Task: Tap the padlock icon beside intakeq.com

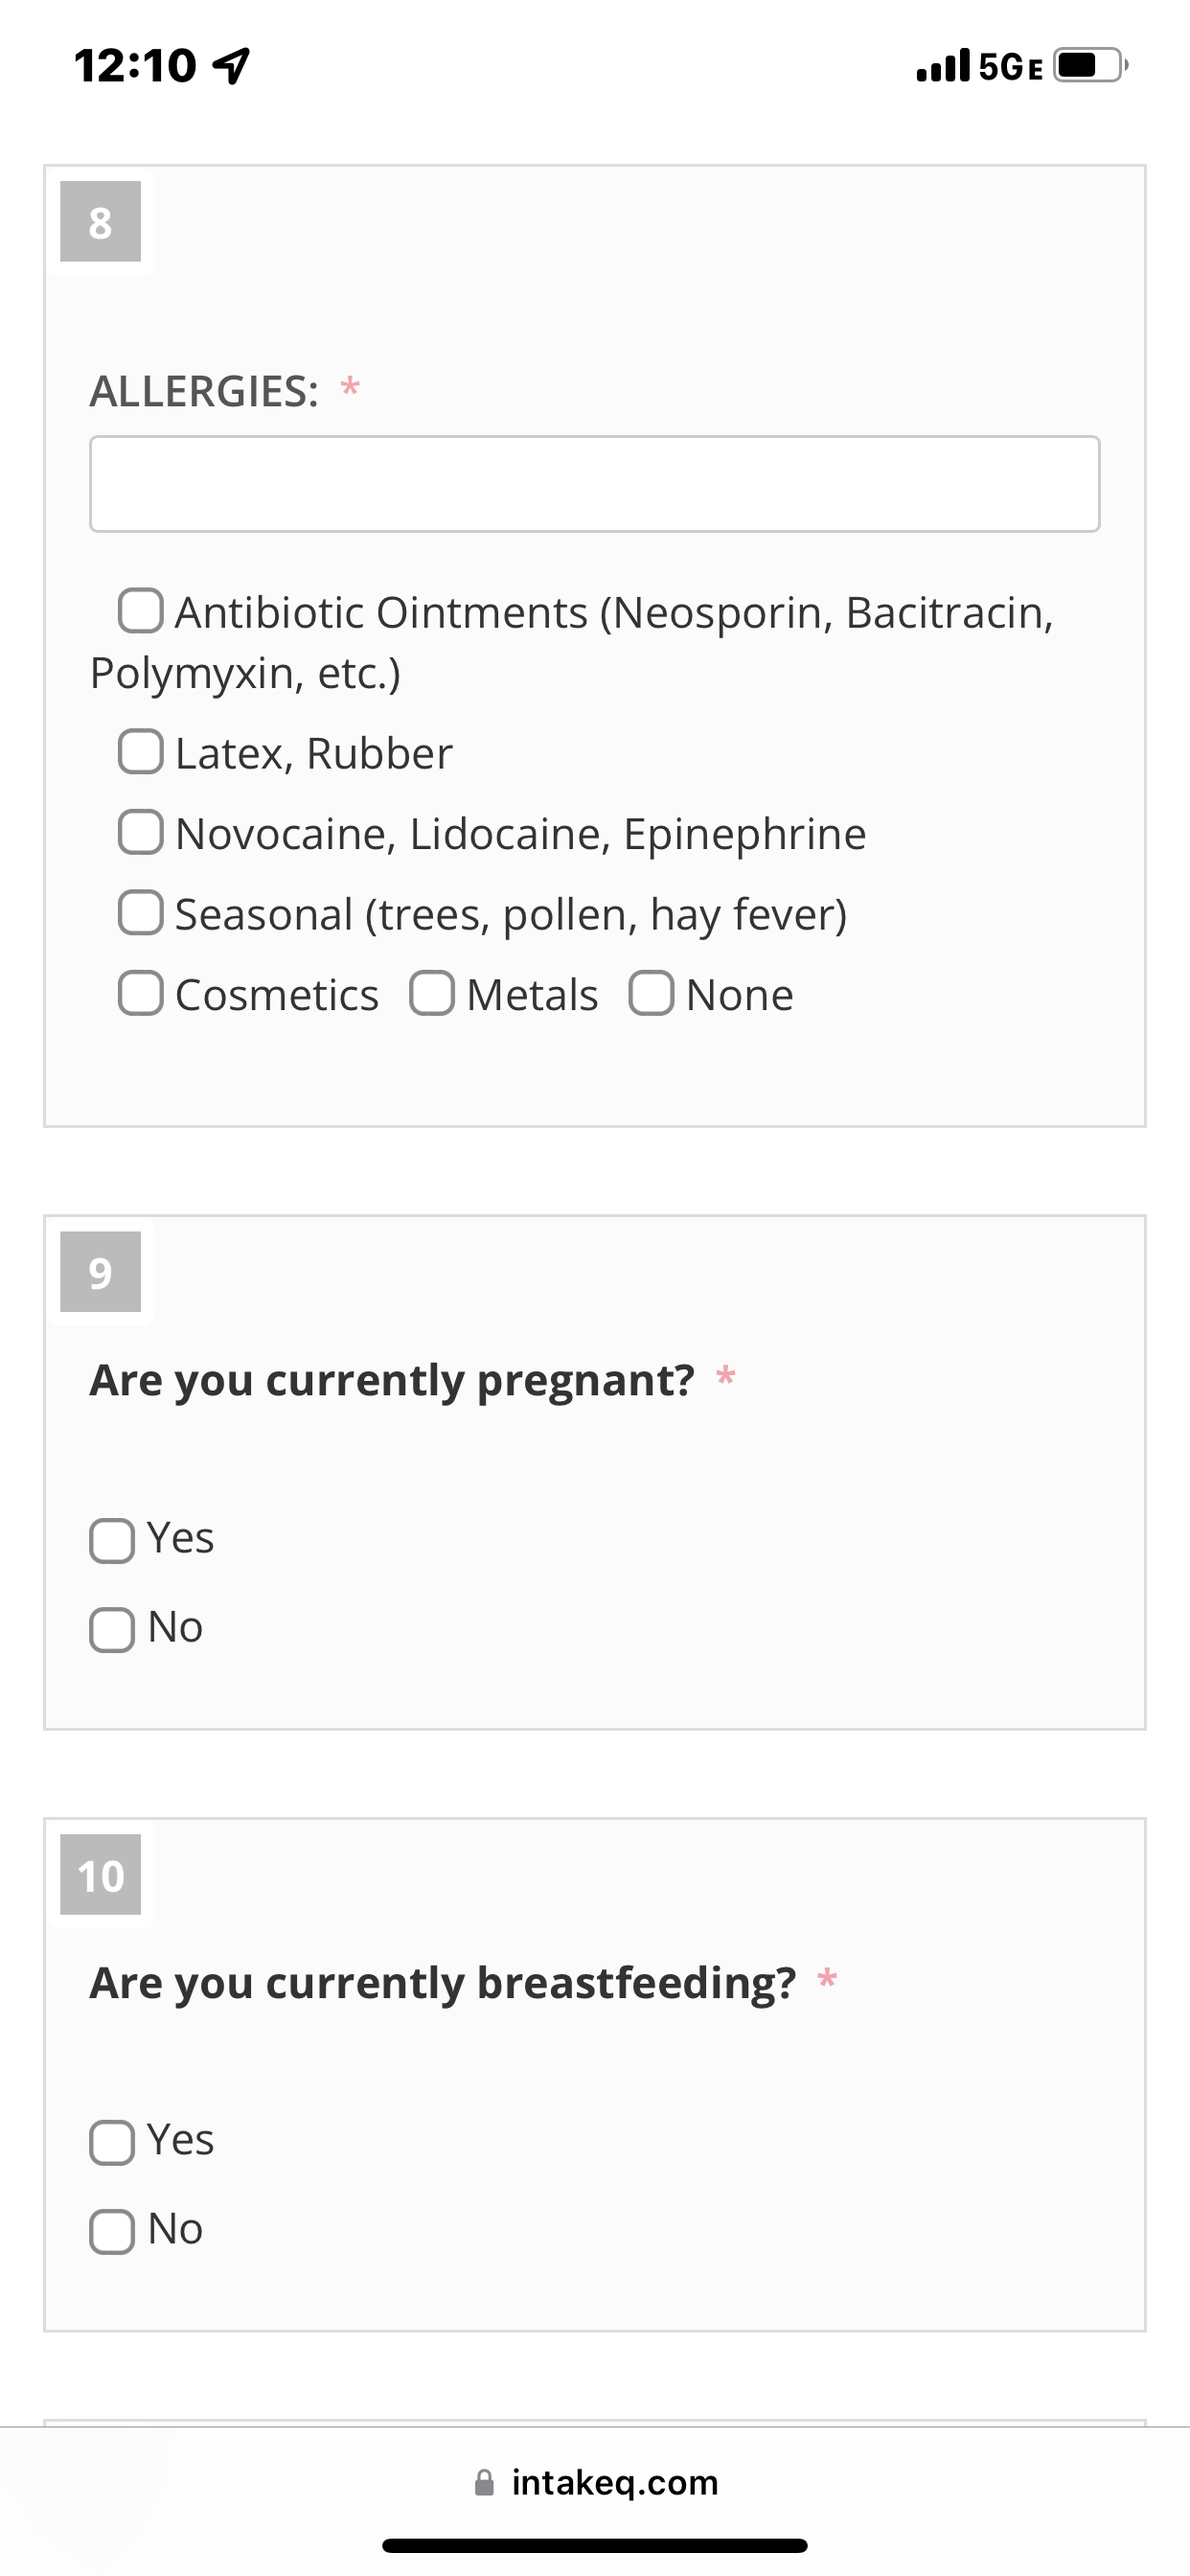Action: point(484,2482)
